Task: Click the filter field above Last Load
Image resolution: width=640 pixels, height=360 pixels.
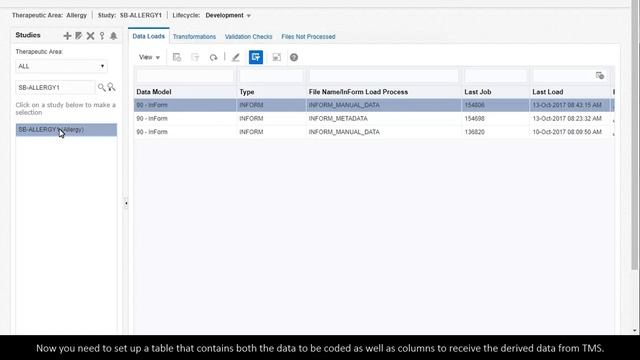Action: (563, 76)
